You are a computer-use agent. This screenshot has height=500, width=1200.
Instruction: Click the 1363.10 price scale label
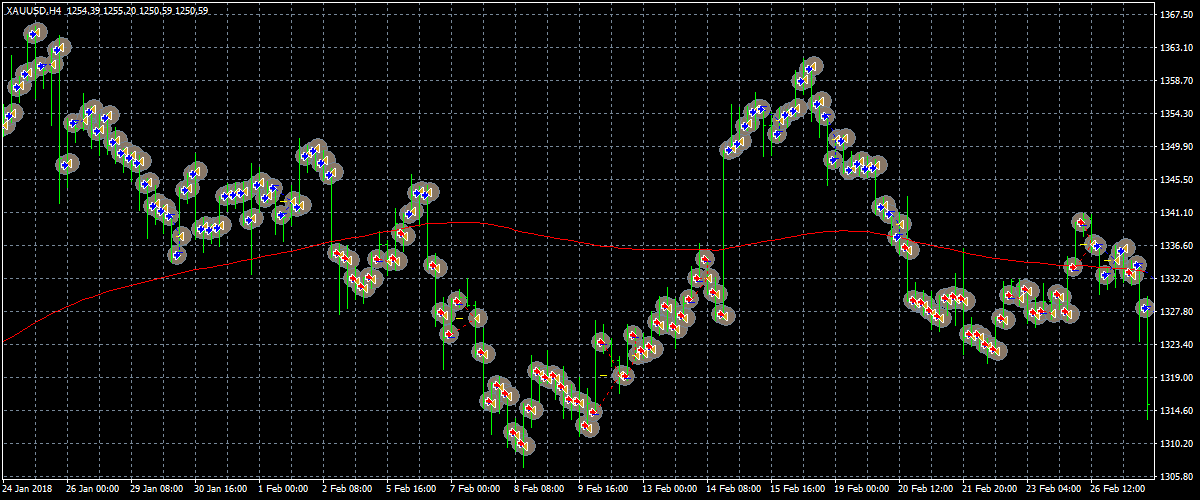pyautogui.click(x=1177, y=48)
